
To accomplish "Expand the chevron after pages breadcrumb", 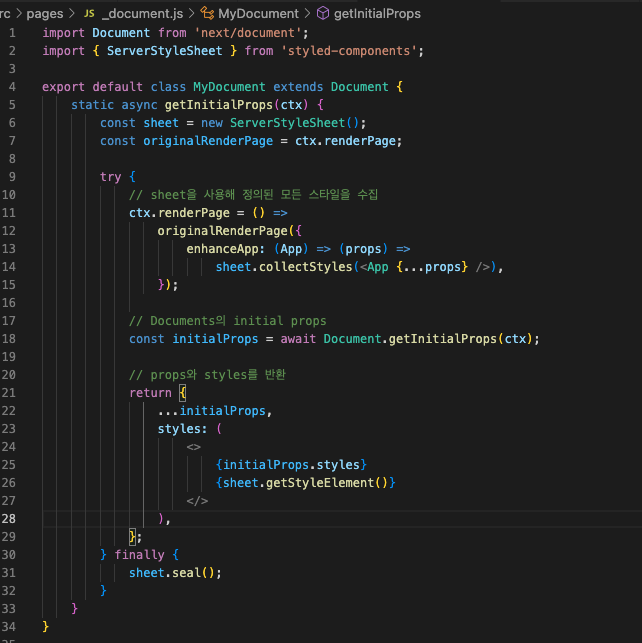I will (x=73, y=14).
